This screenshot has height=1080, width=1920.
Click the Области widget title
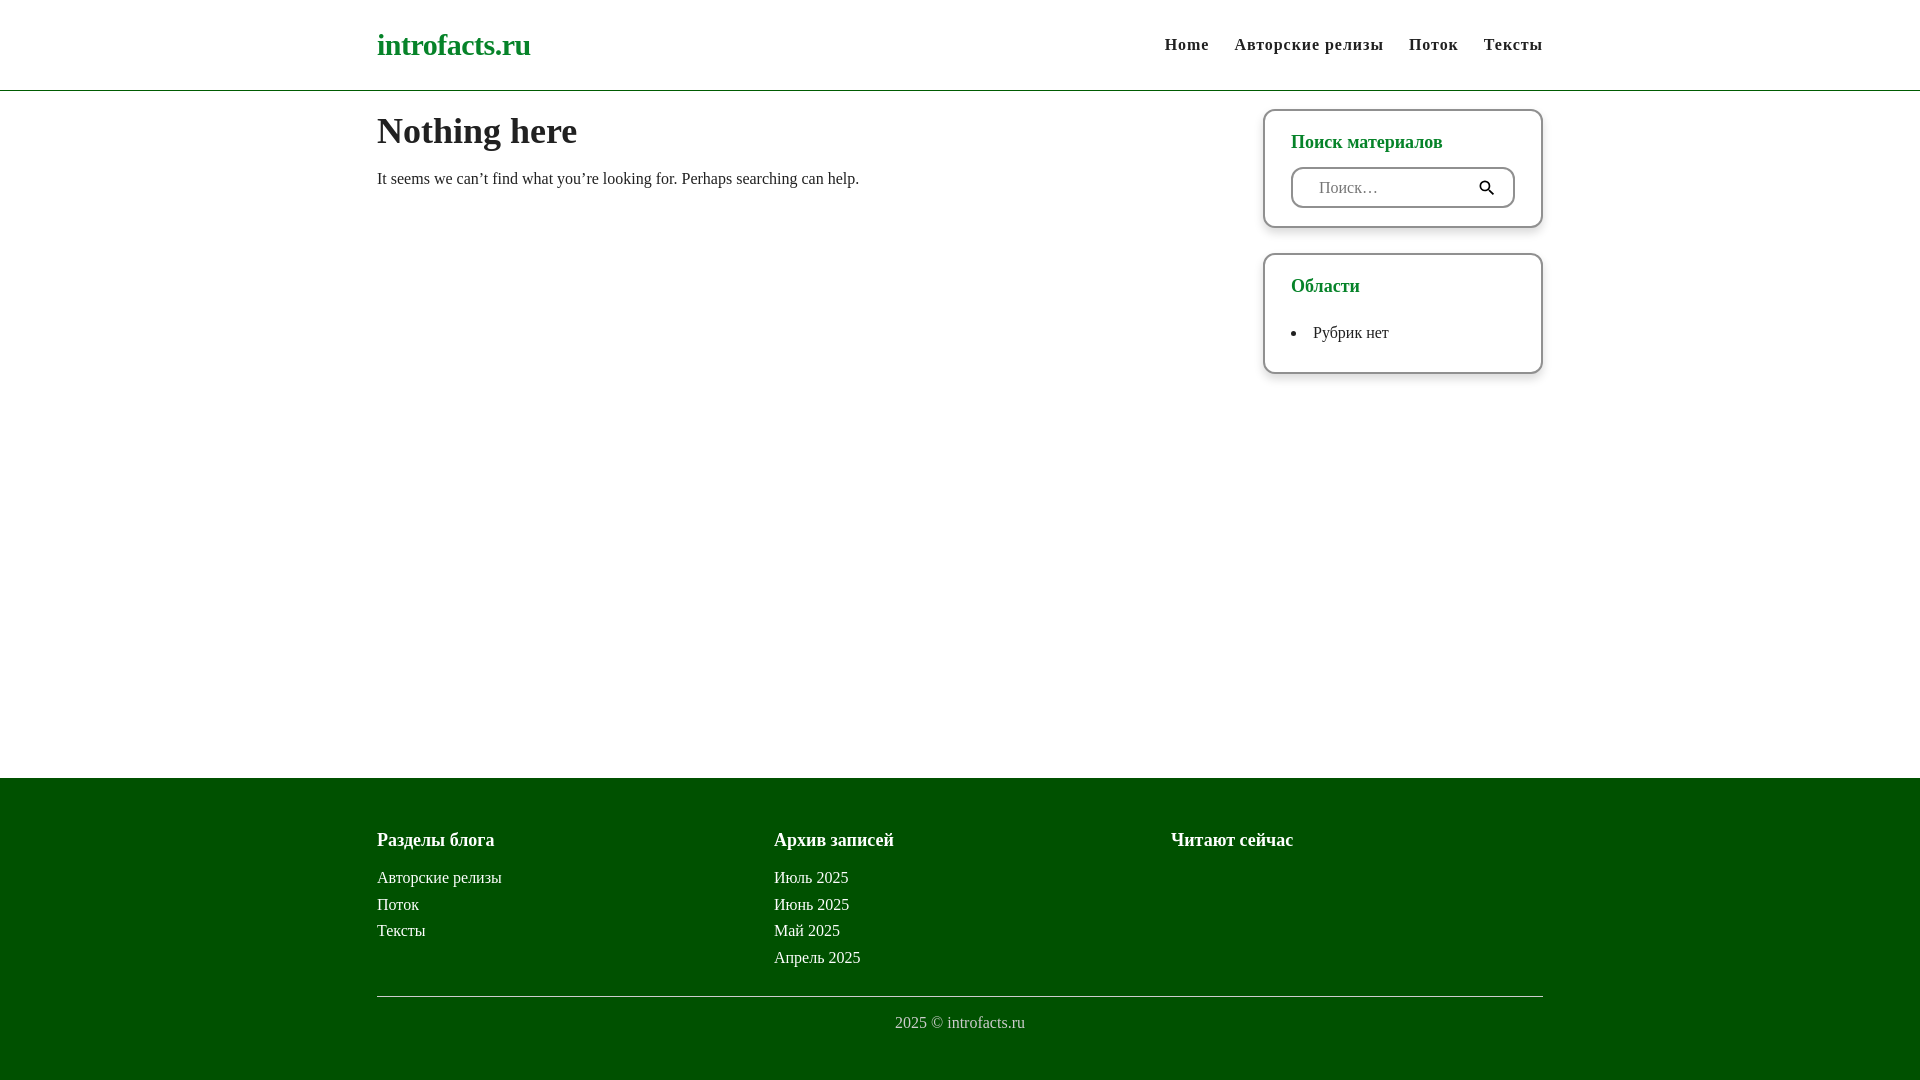[x=1325, y=286]
